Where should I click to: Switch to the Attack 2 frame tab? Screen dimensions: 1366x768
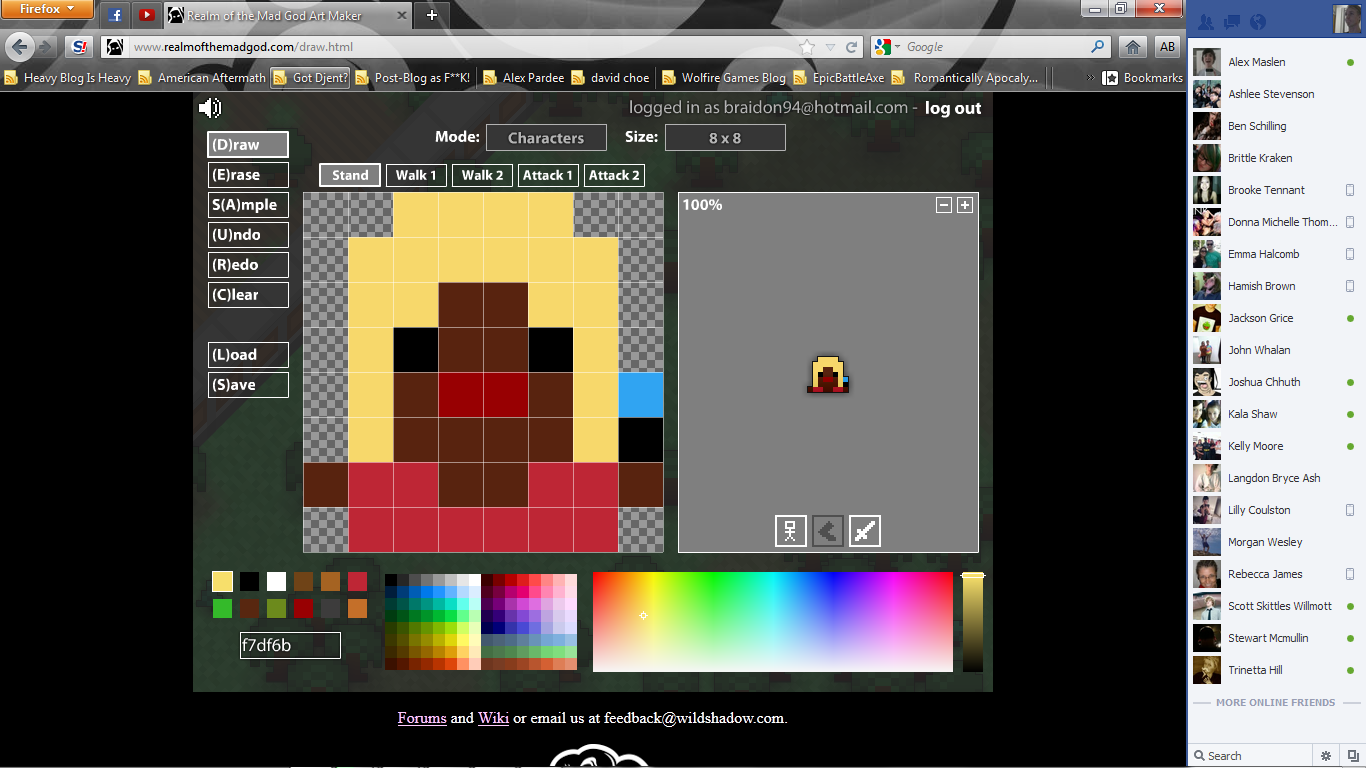614,175
